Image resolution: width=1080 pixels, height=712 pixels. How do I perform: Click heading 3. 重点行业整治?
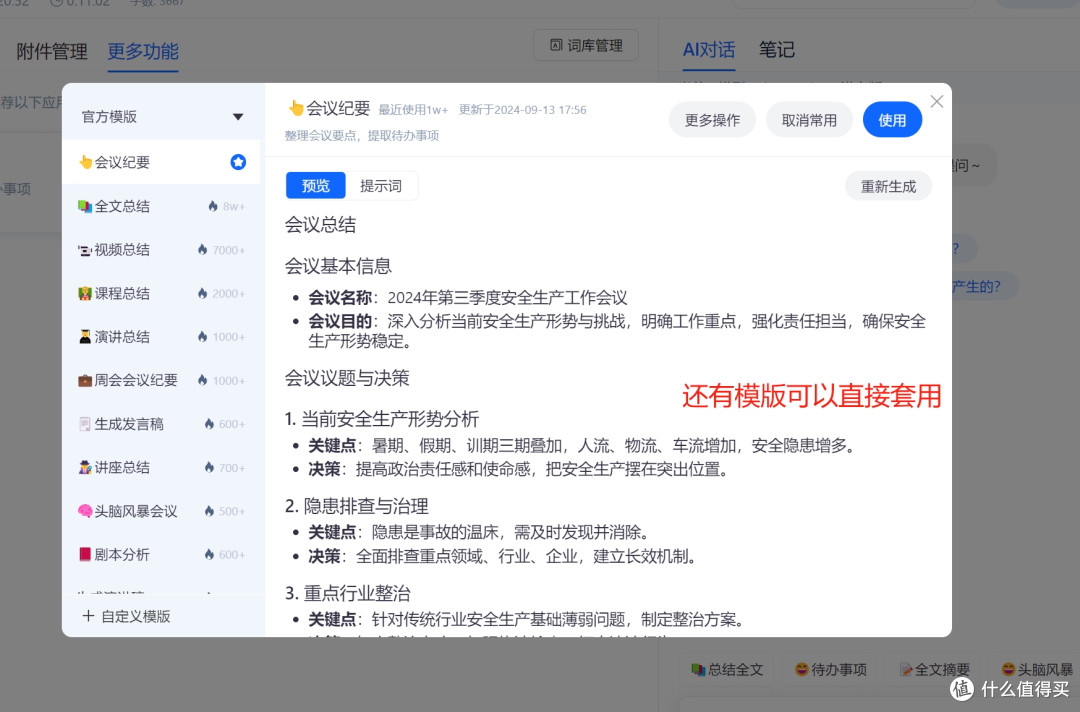[x=347, y=593]
